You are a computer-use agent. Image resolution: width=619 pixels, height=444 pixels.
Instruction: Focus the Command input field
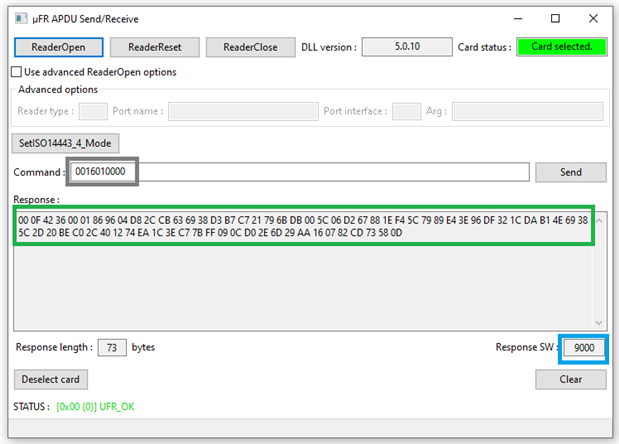click(x=299, y=172)
